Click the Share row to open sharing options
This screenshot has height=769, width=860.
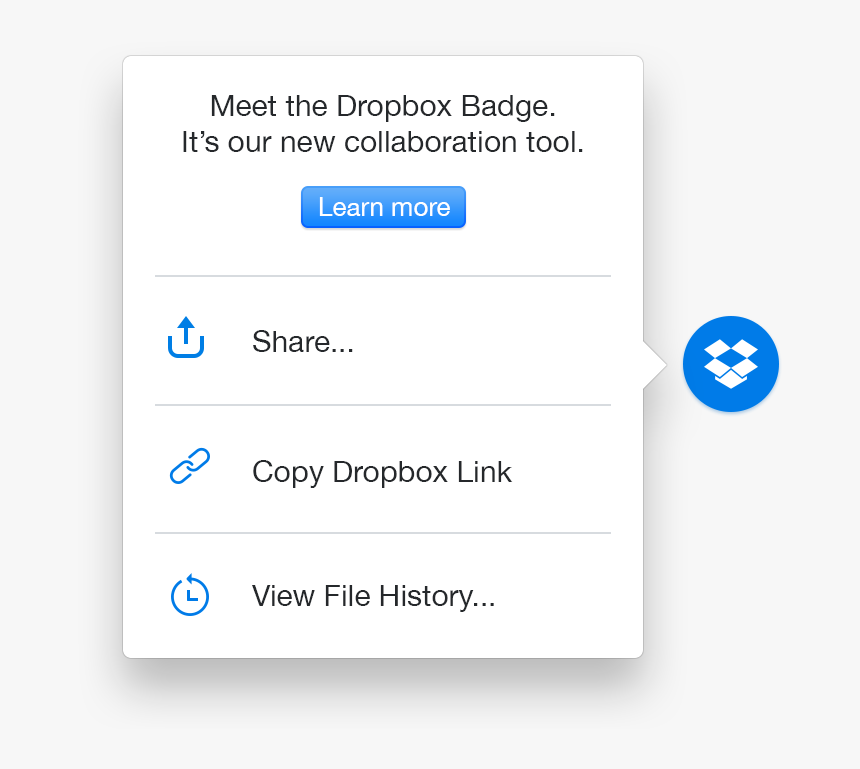(302, 341)
